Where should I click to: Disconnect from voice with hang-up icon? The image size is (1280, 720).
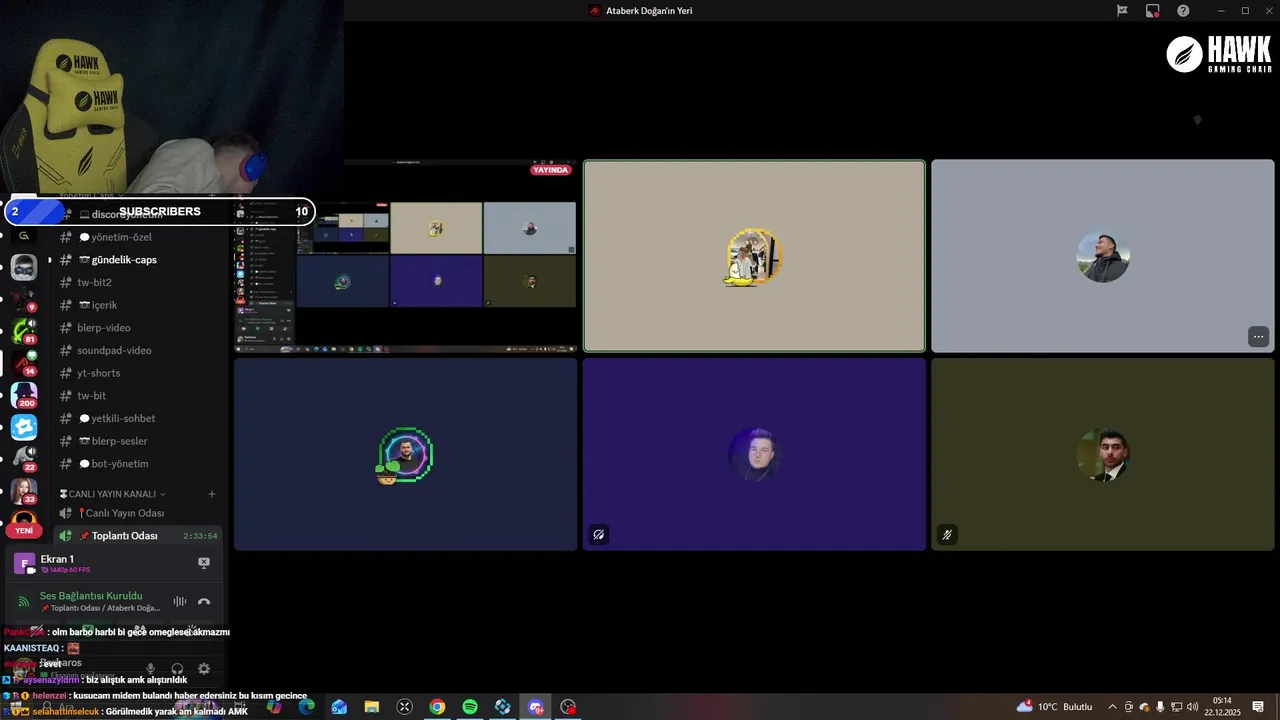tap(204, 601)
